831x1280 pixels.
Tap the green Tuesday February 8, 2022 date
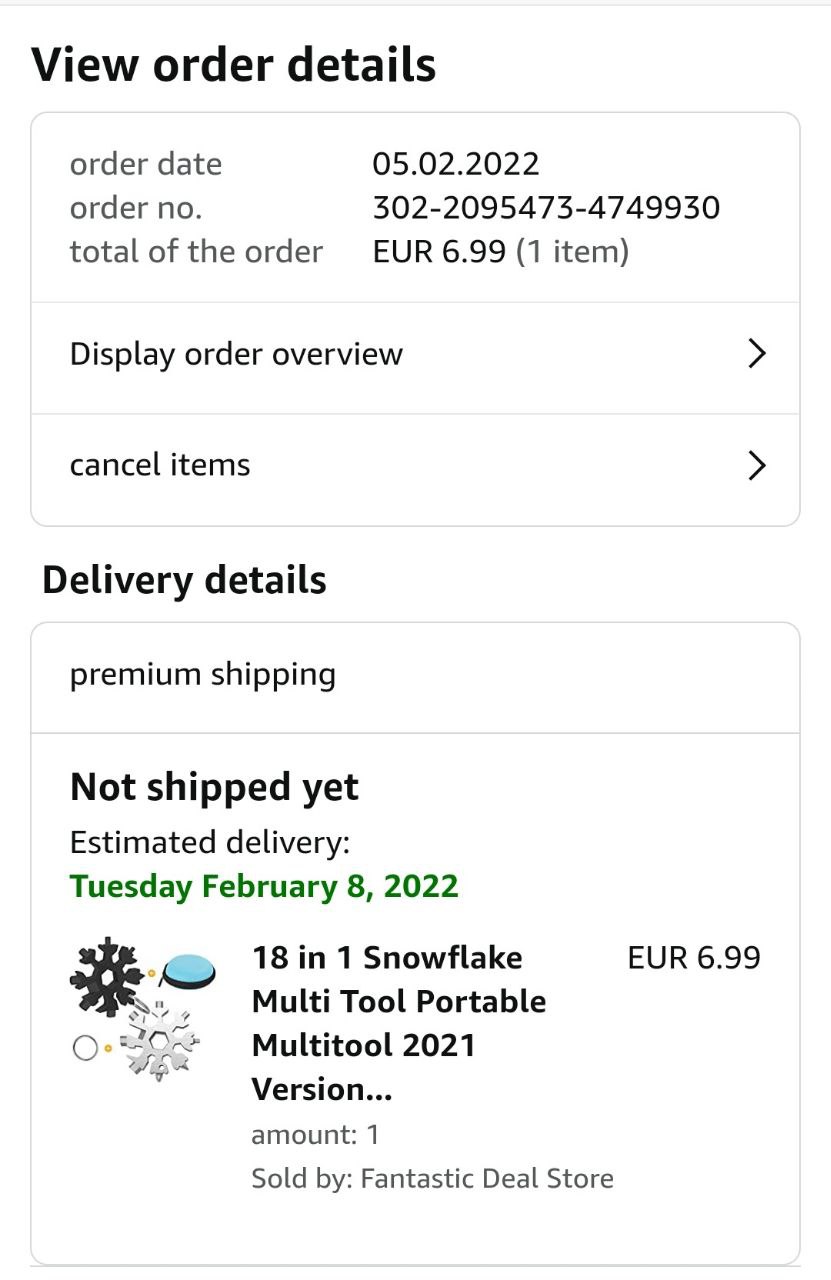[264, 886]
